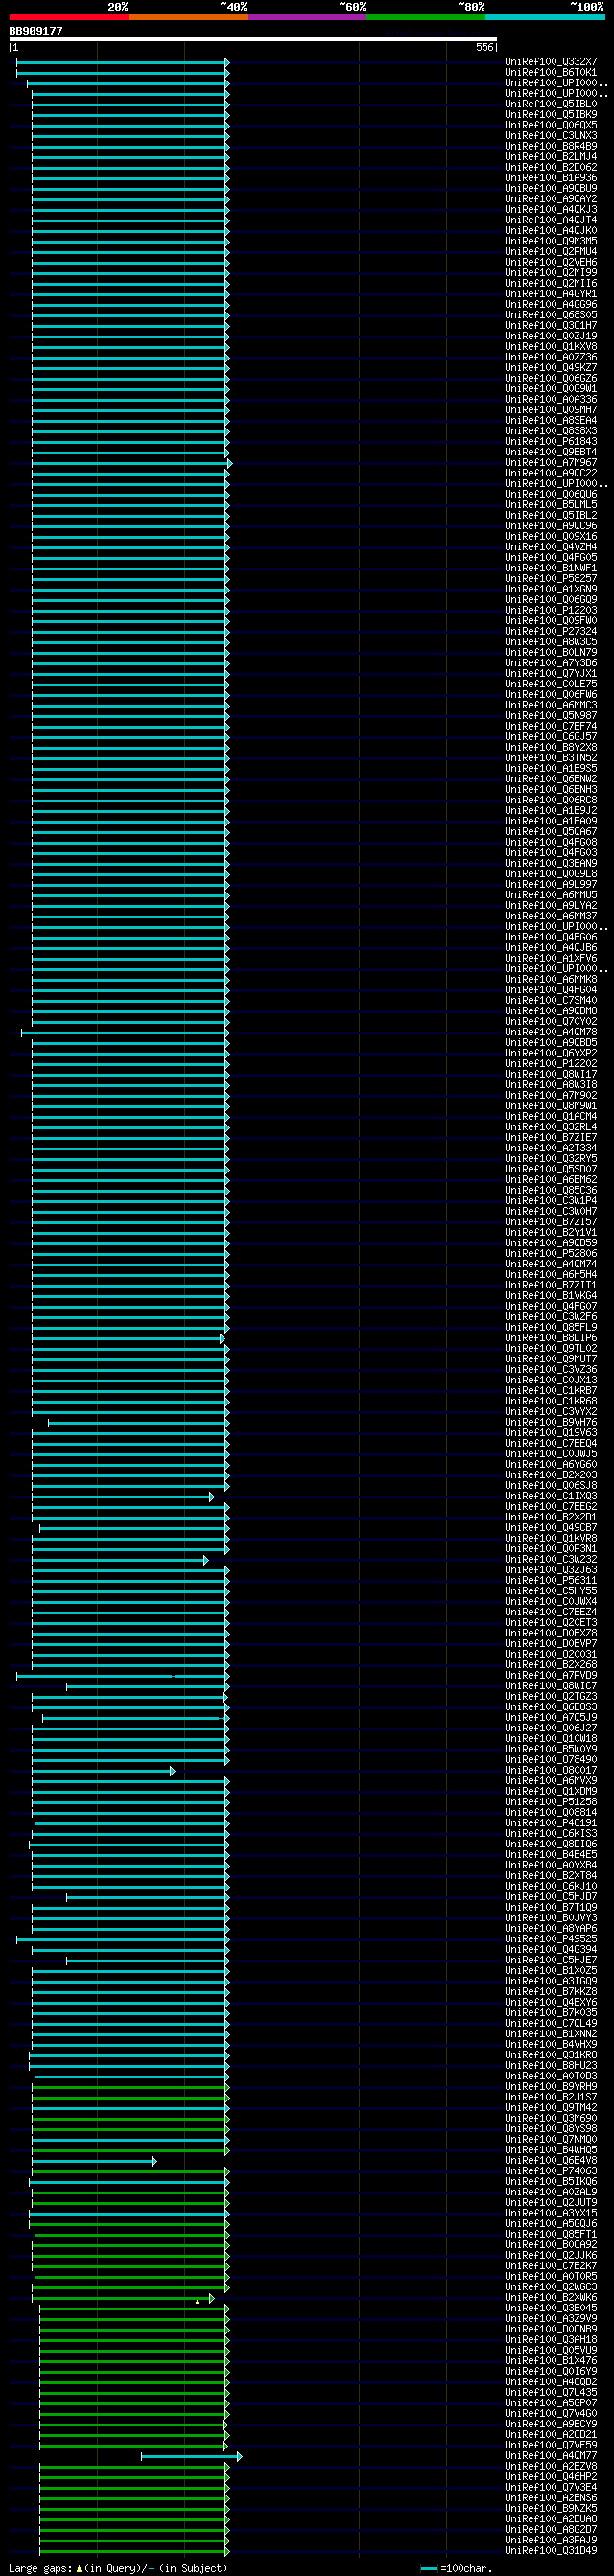This screenshot has width=614, height=2576.
Task: Open hit UniRef100_P56311
Action: 551,1581
